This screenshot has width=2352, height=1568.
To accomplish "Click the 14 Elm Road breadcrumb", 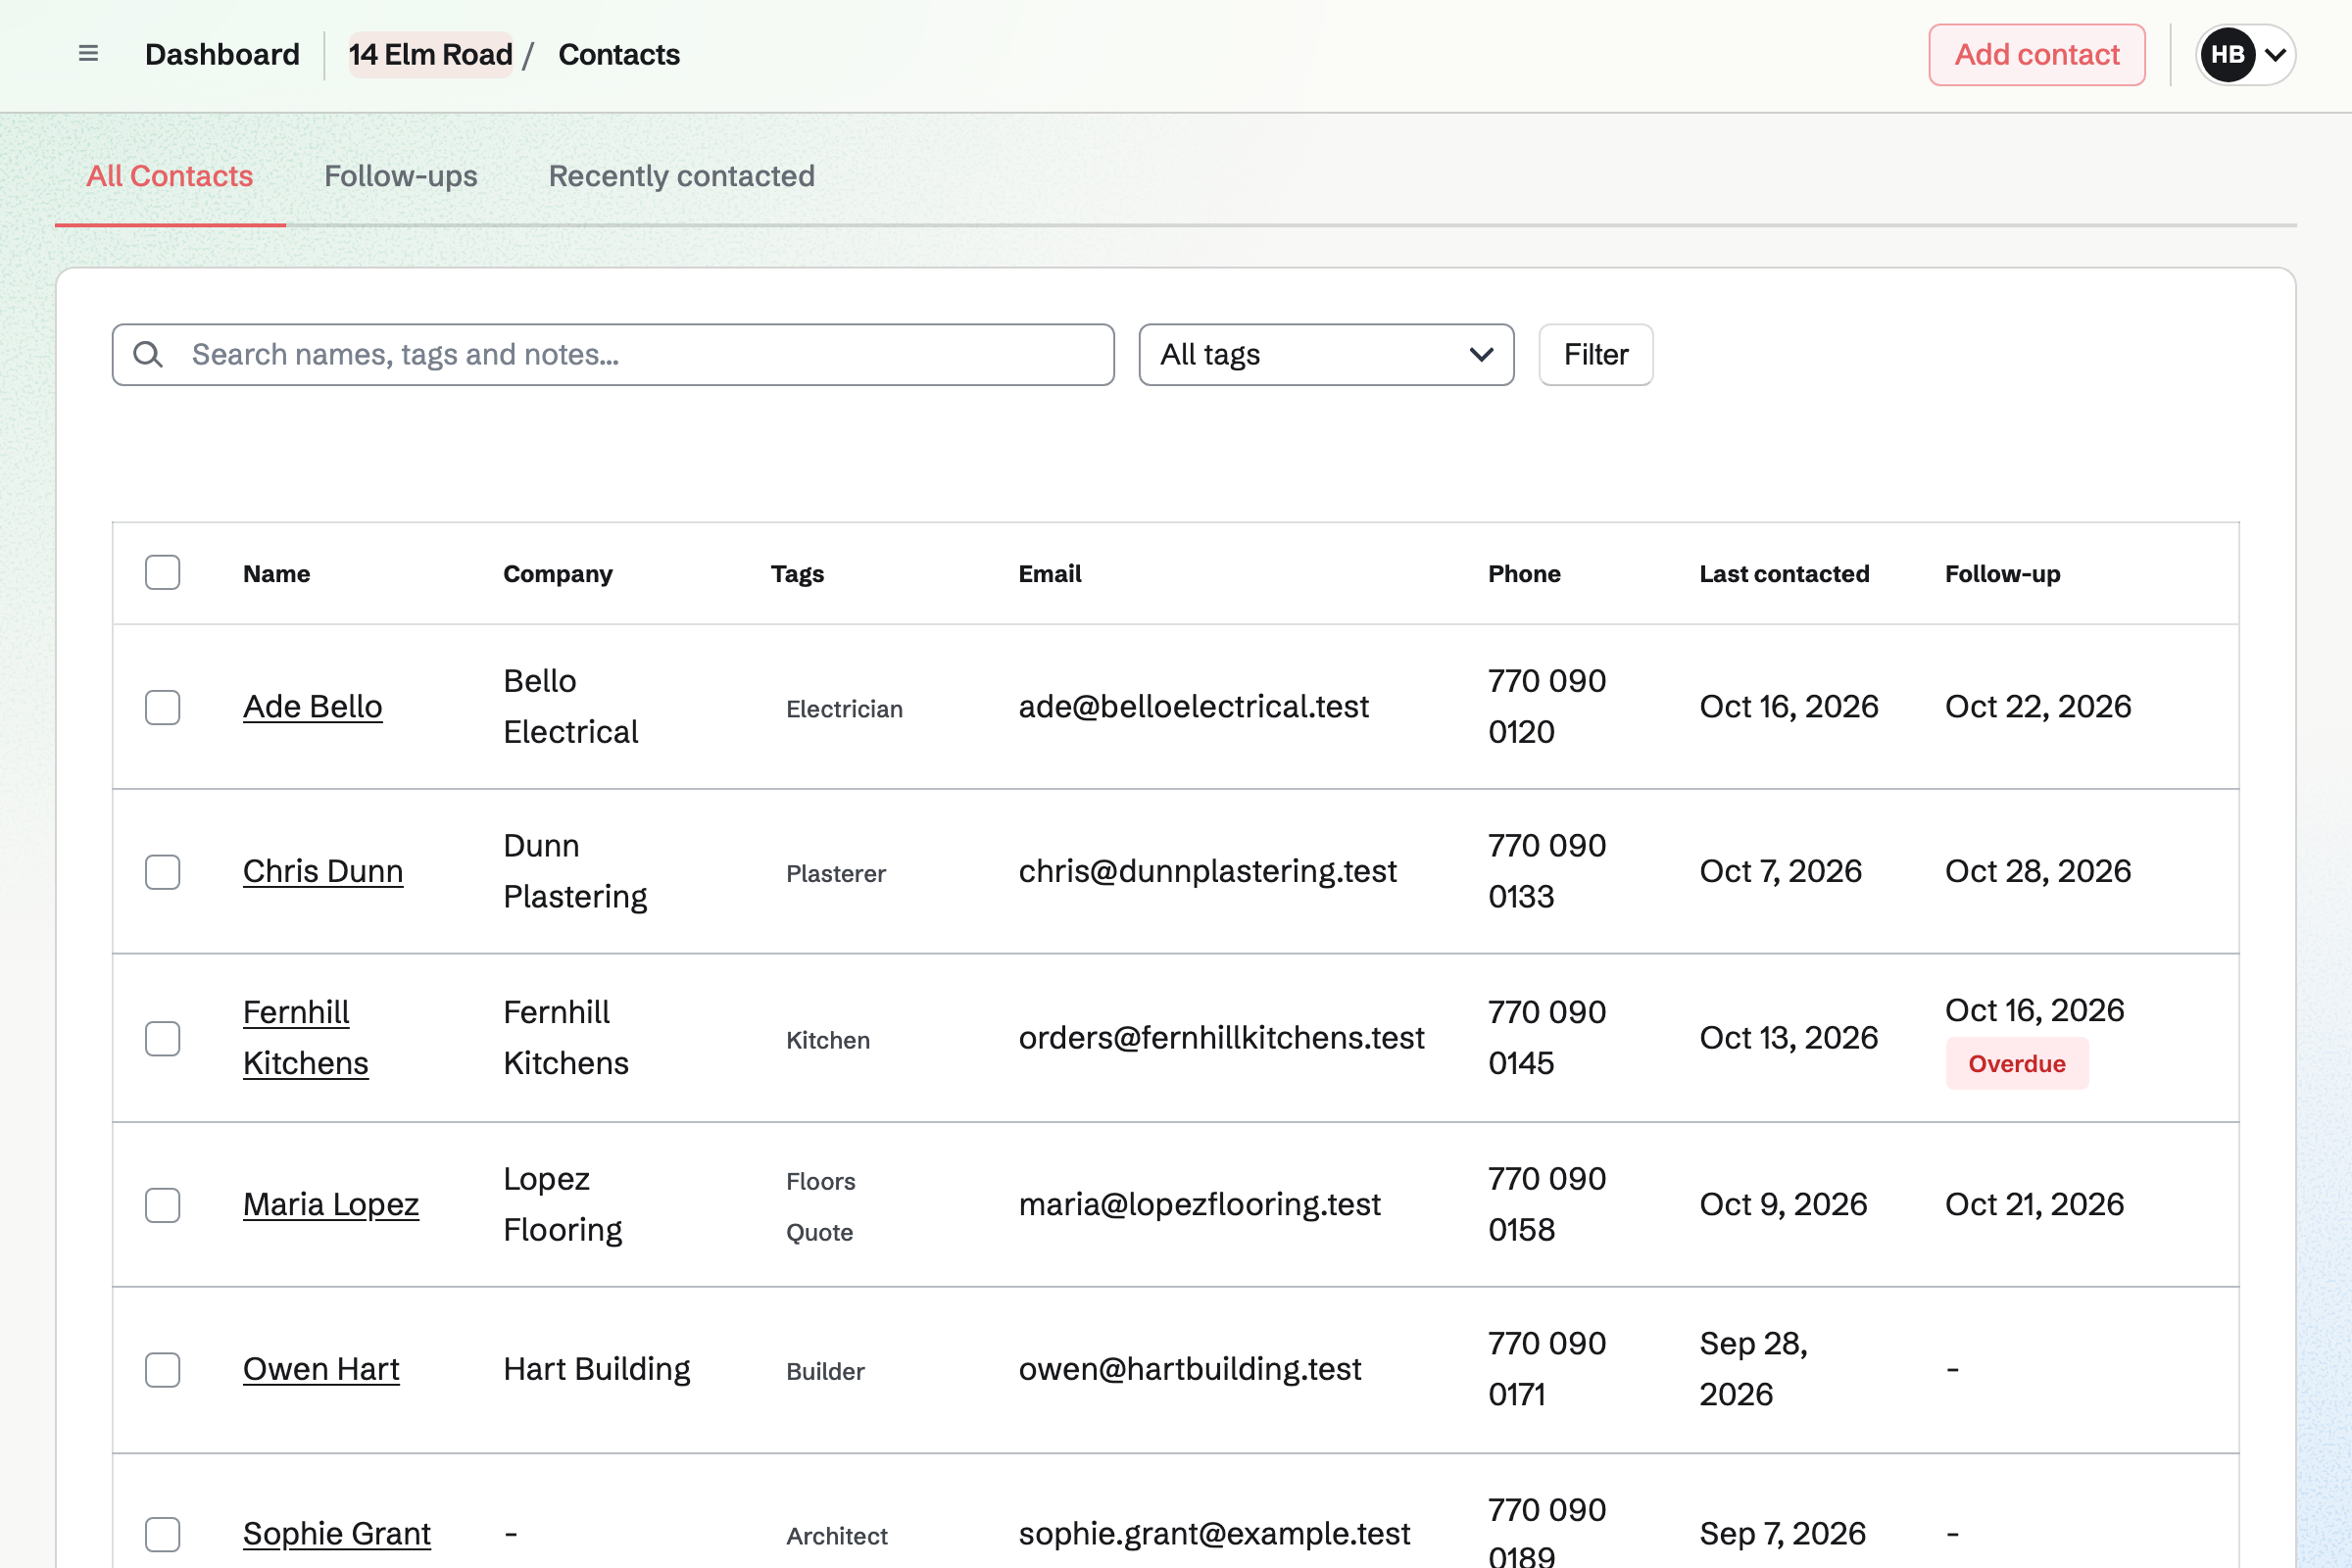I will (430, 54).
